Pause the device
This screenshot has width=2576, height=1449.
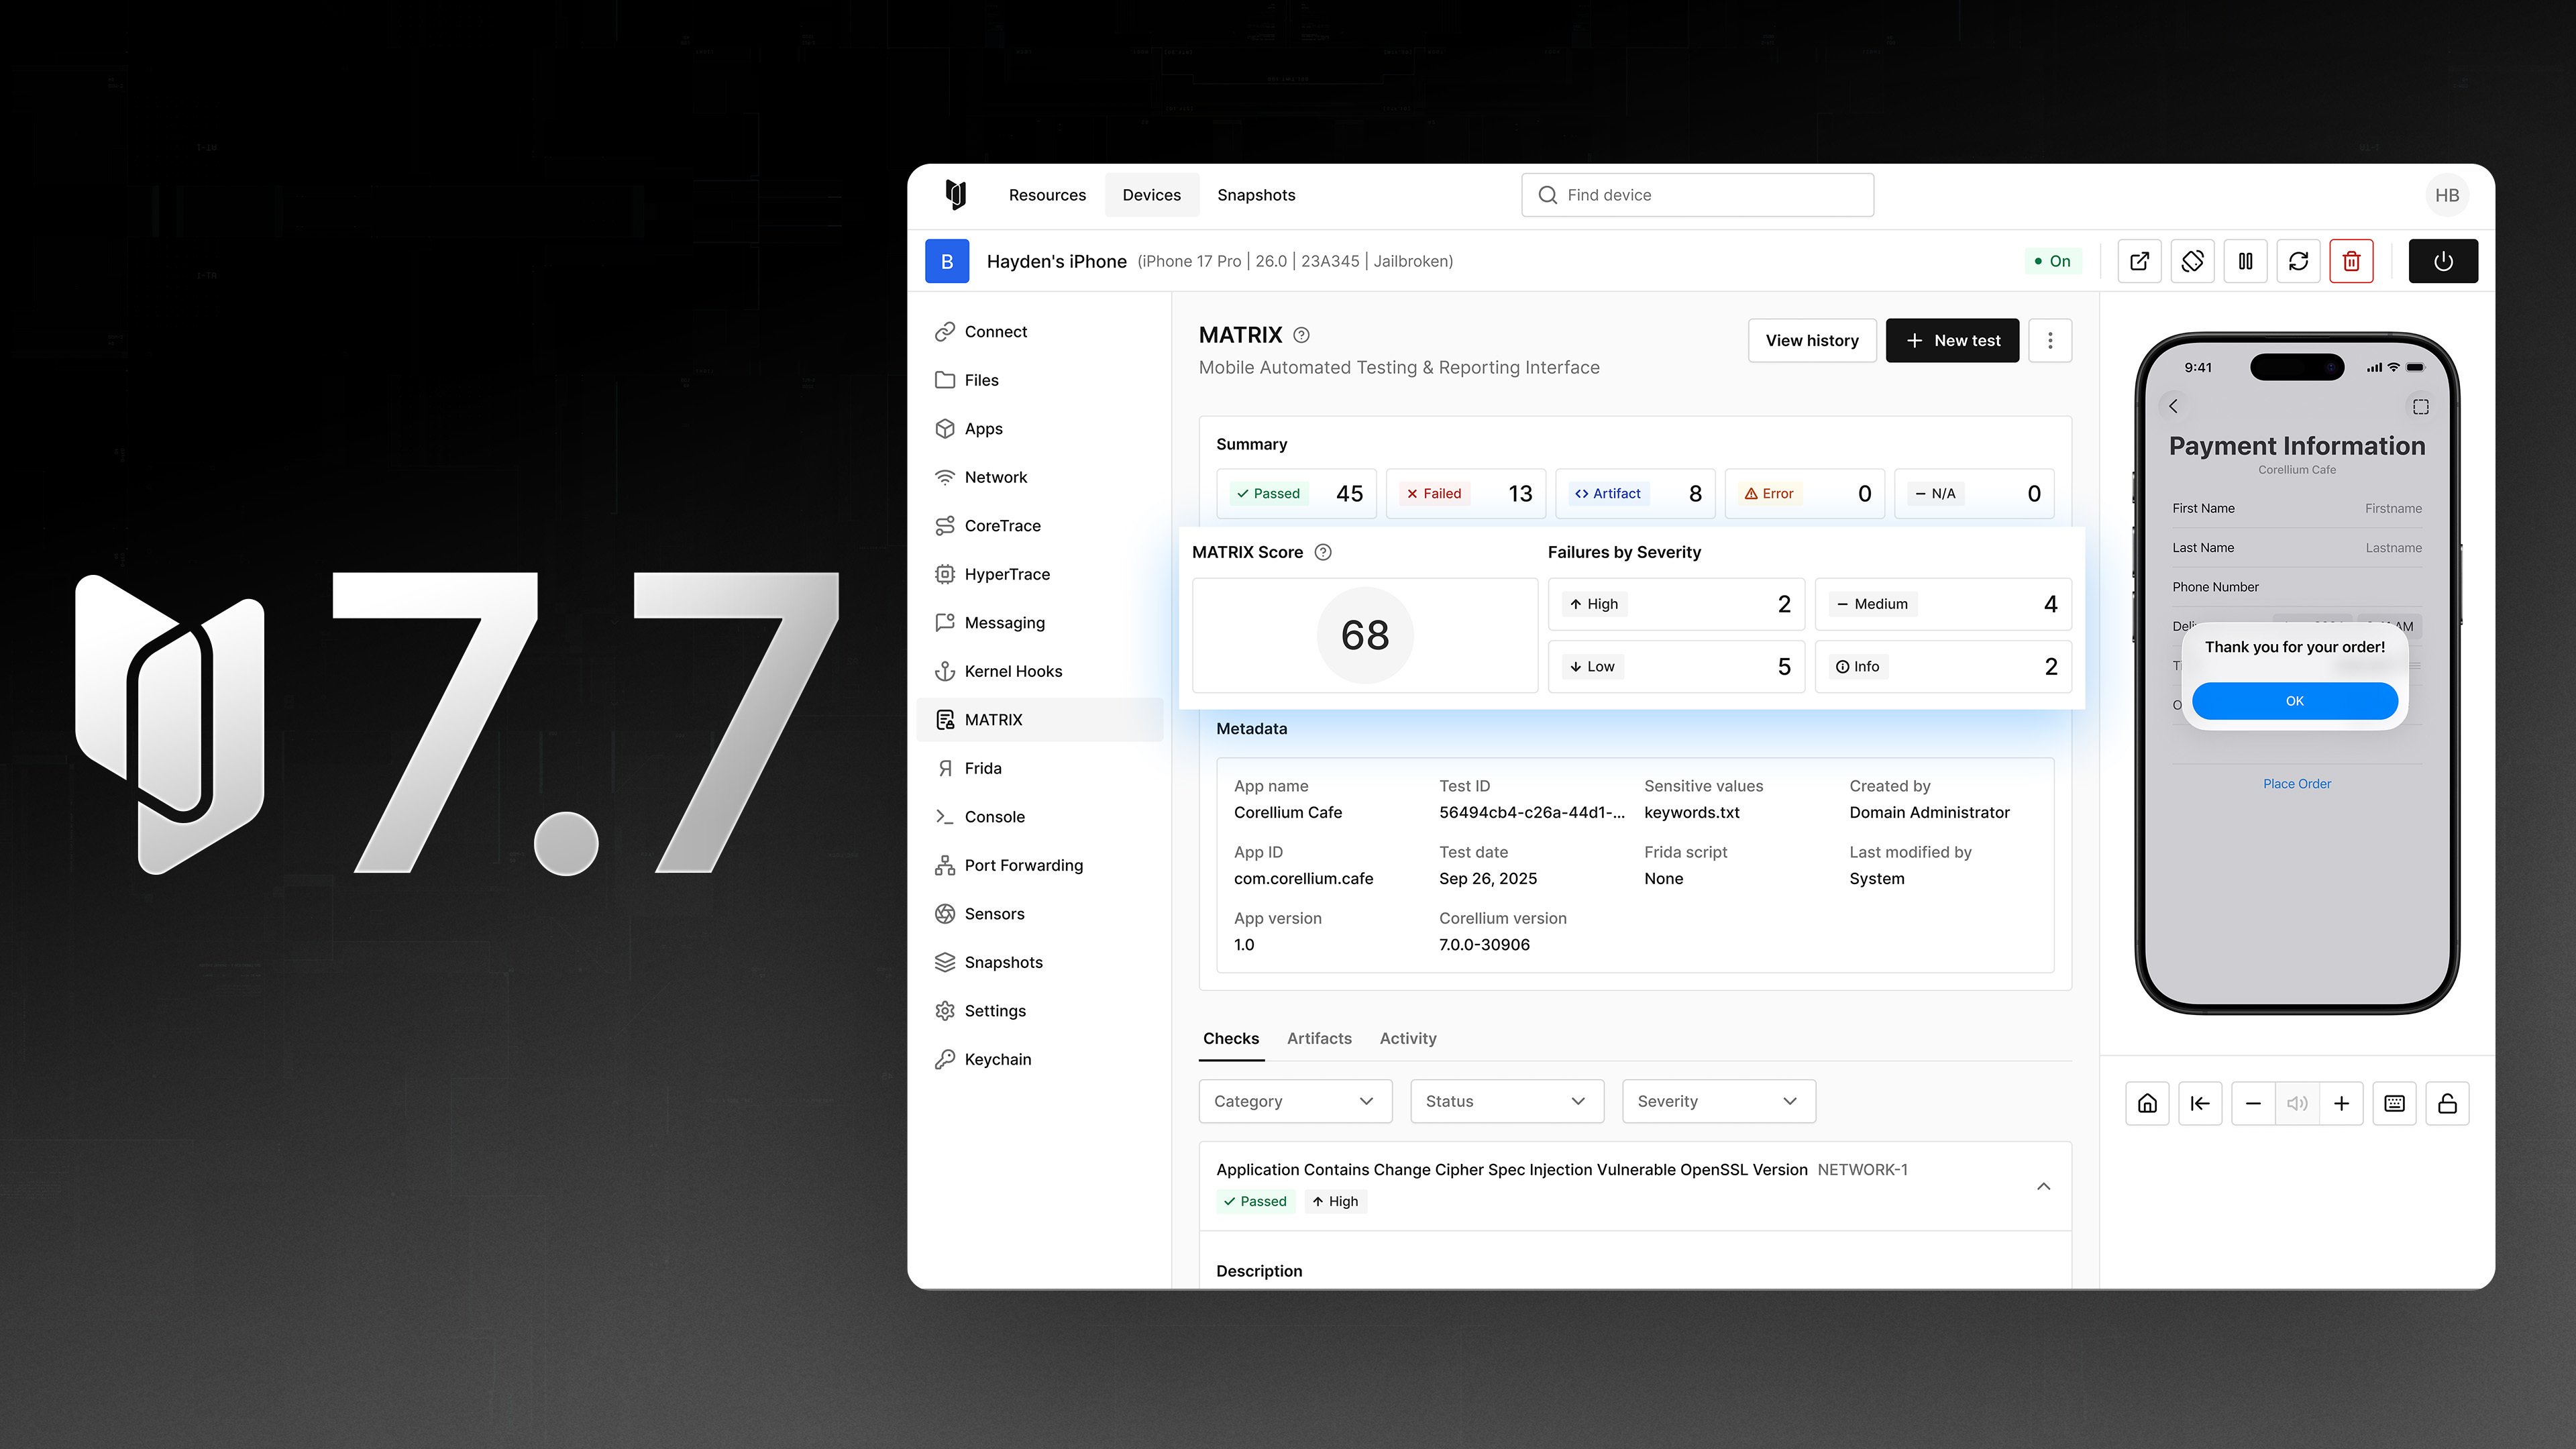pos(2245,260)
